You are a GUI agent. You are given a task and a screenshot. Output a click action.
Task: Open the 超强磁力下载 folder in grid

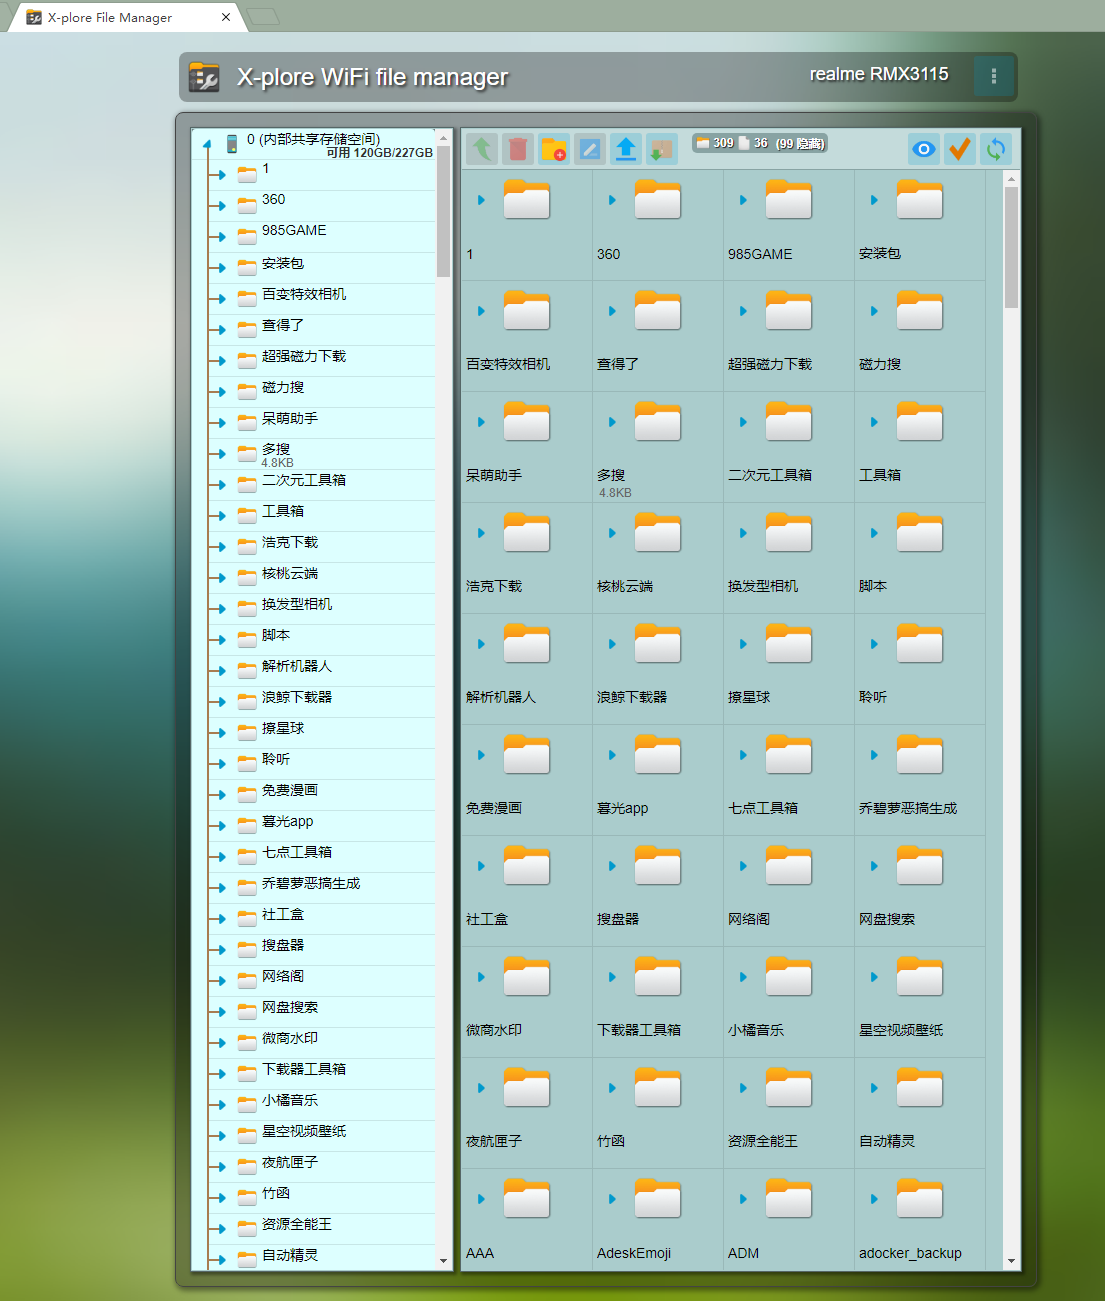click(788, 311)
